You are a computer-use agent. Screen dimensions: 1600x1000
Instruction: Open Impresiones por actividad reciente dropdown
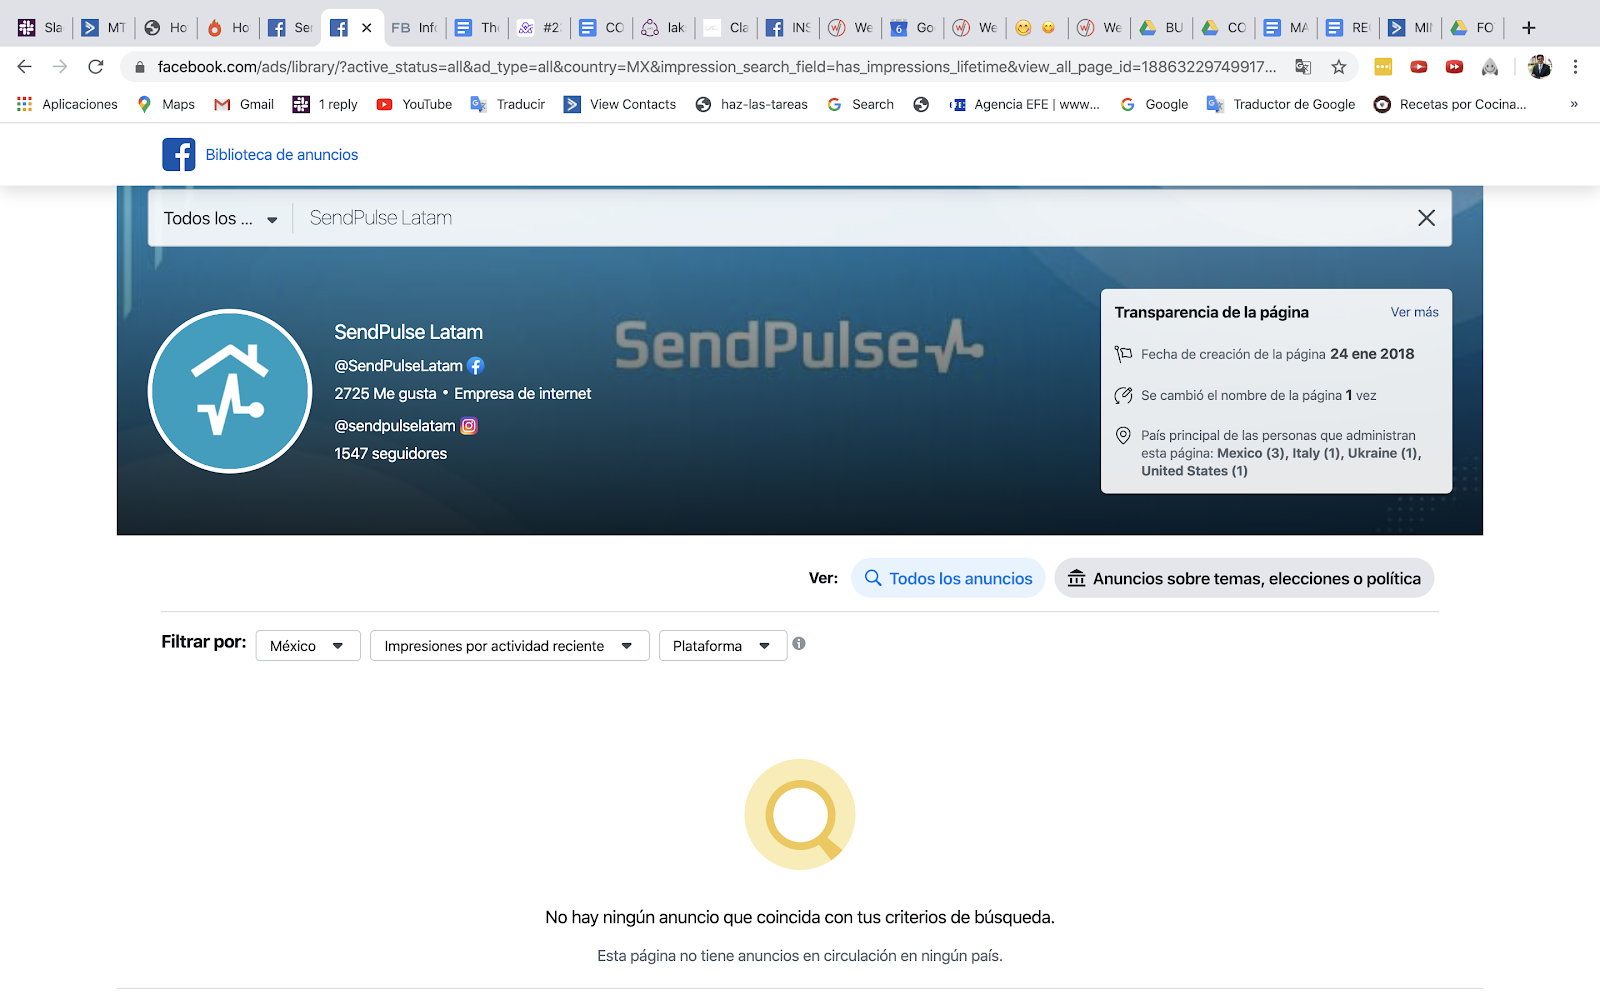coord(510,646)
